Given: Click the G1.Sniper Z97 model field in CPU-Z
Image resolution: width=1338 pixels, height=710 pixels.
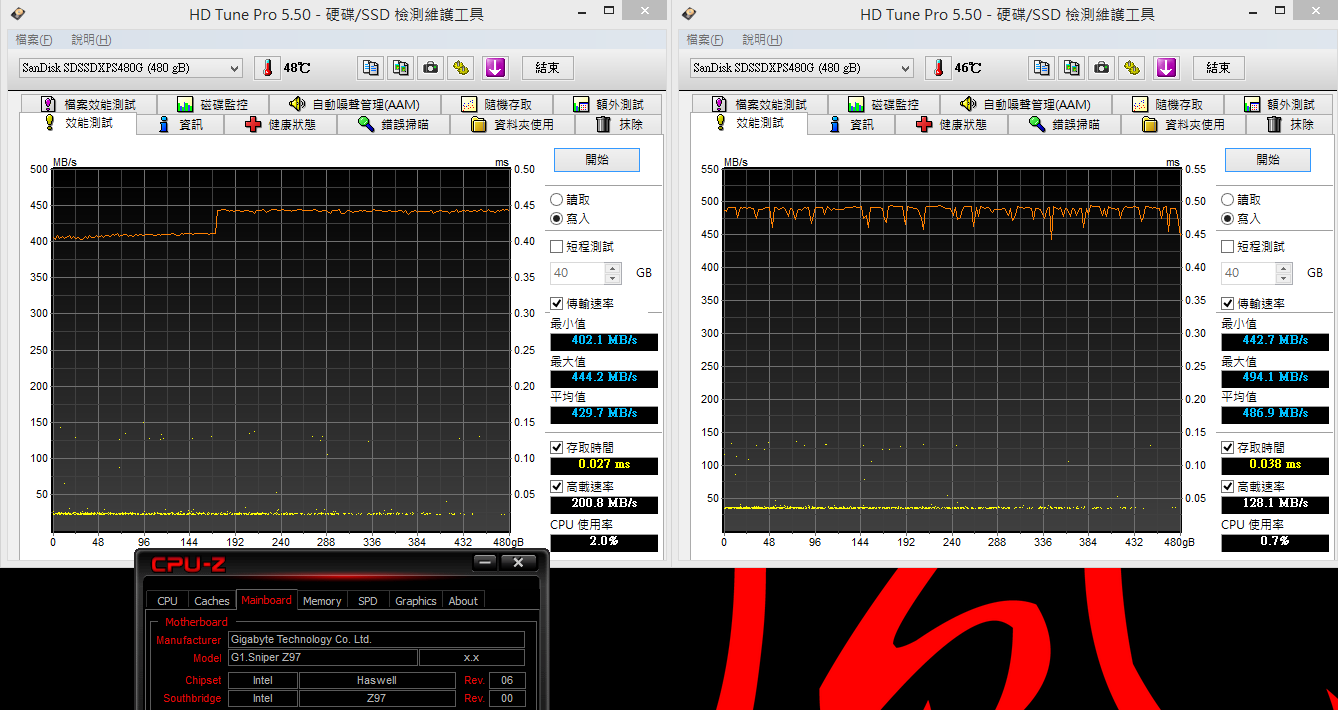Looking at the screenshot, I should [323, 658].
